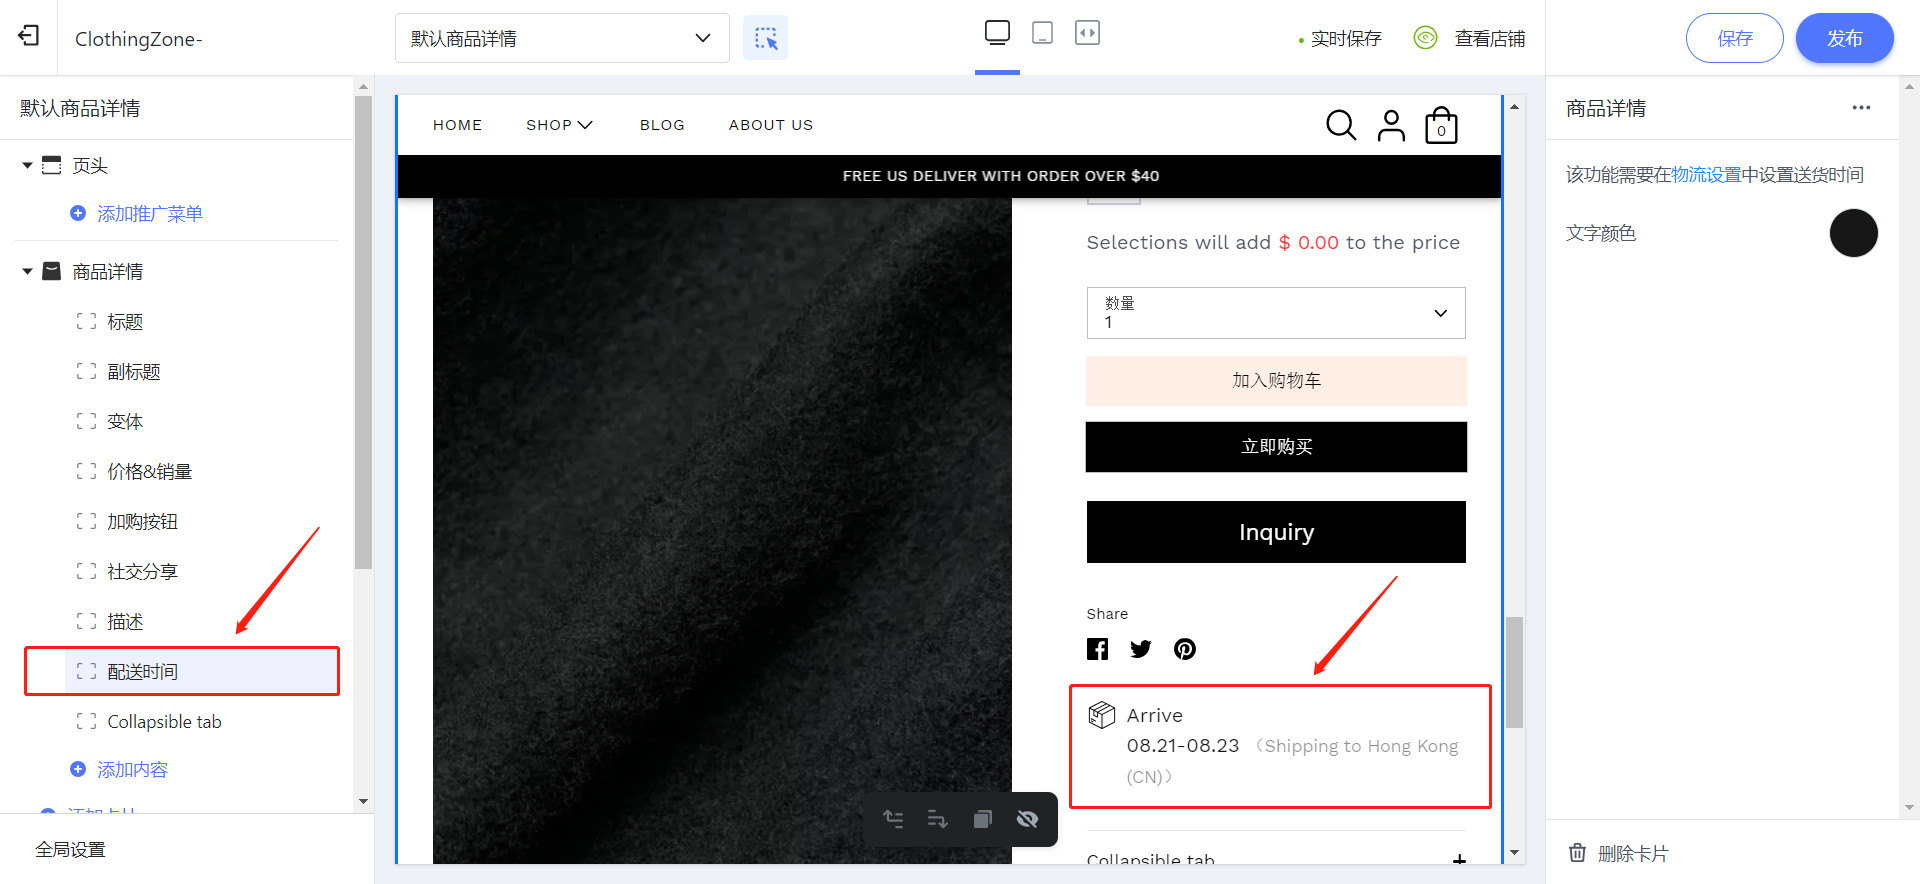The width and height of the screenshot is (1920, 884).
Task: Toggle block visibility eye-slash icon
Action: (x=1027, y=819)
